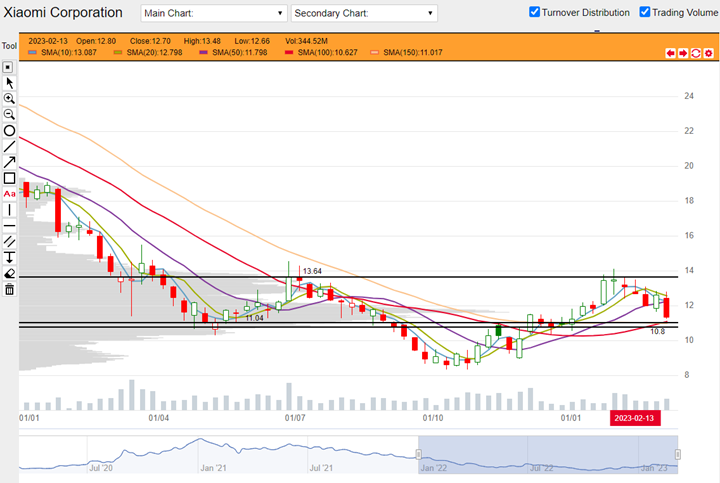Uncheck the Turnover Distribution checkbox
This screenshot has height=483, width=720.
pos(534,12)
